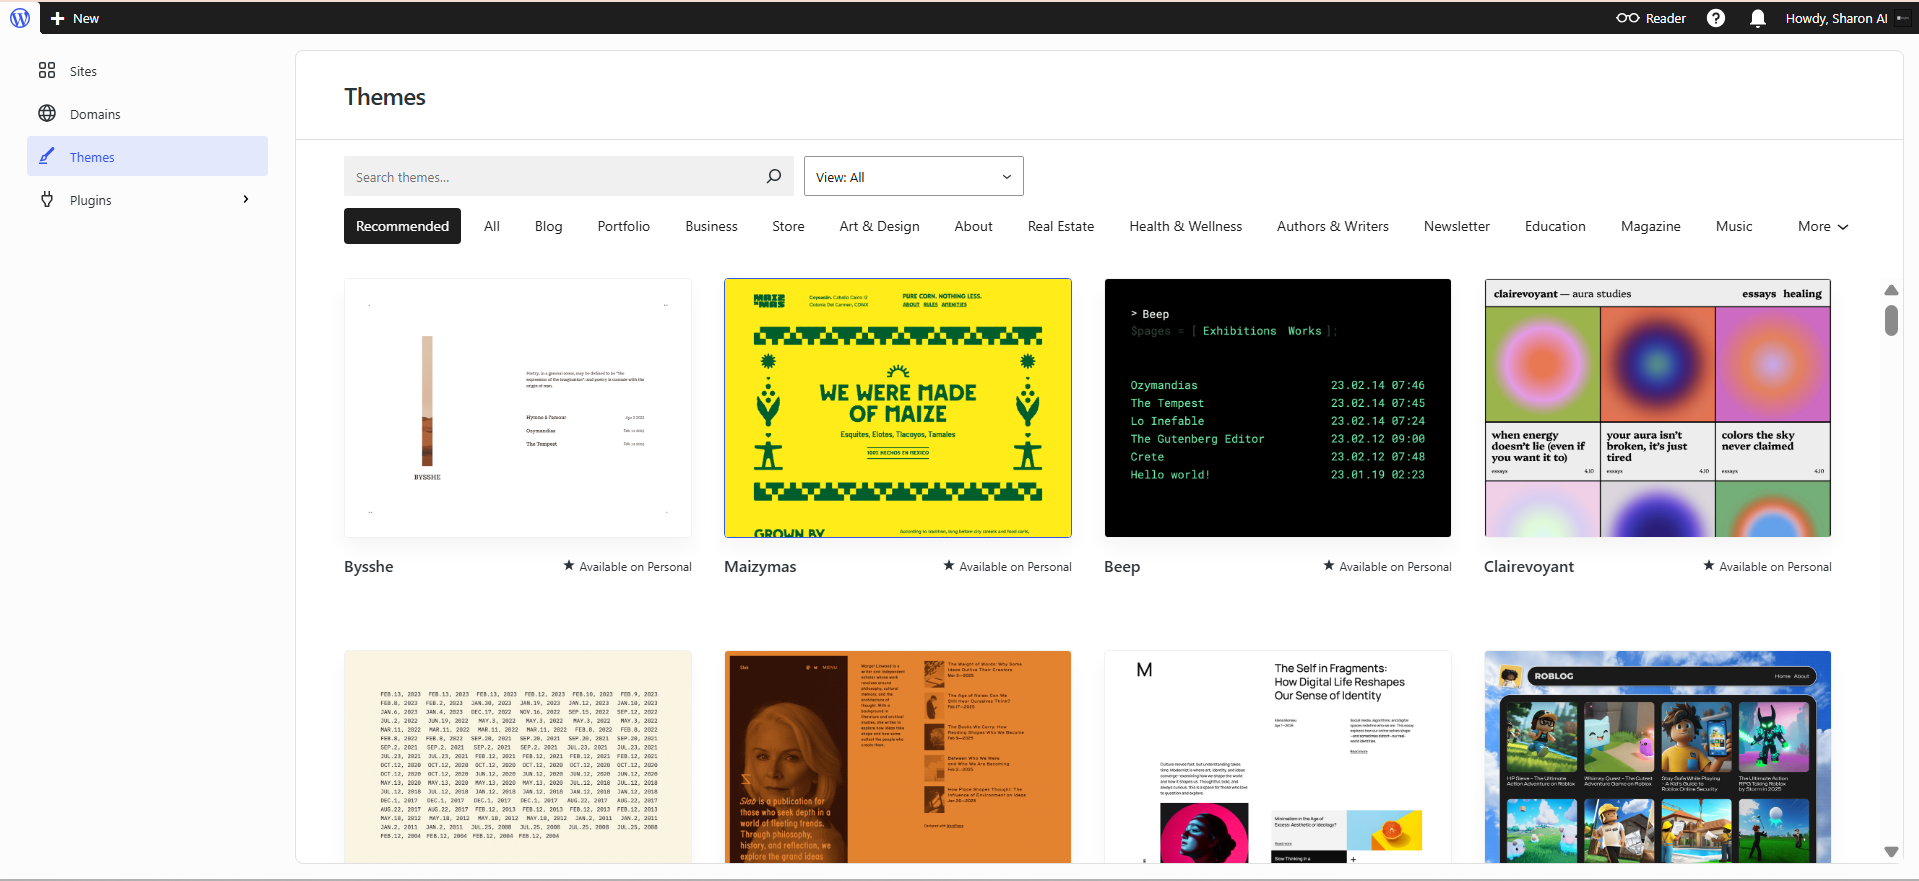Expand the More categories dropdown
This screenshot has width=1919, height=881.
[x=1822, y=227]
